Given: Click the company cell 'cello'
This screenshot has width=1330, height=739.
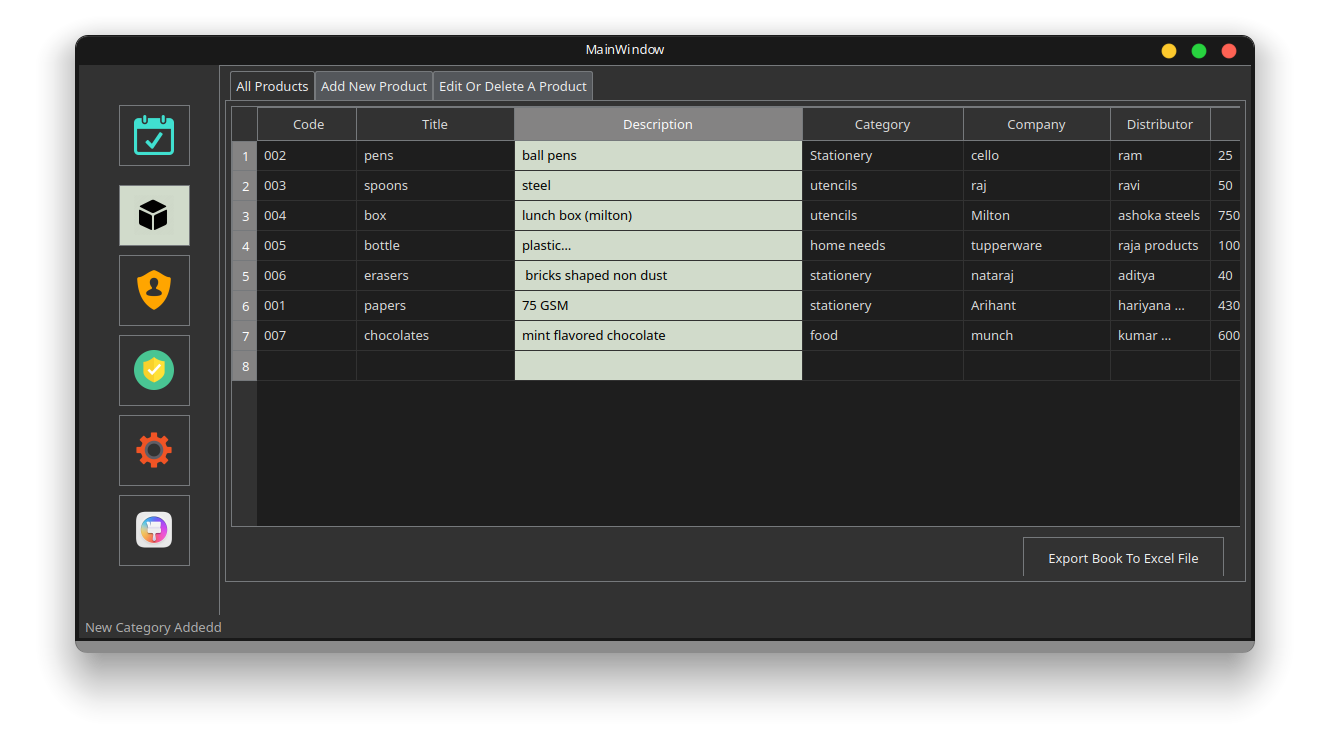Looking at the screenshot, I should coord(1037,156).
